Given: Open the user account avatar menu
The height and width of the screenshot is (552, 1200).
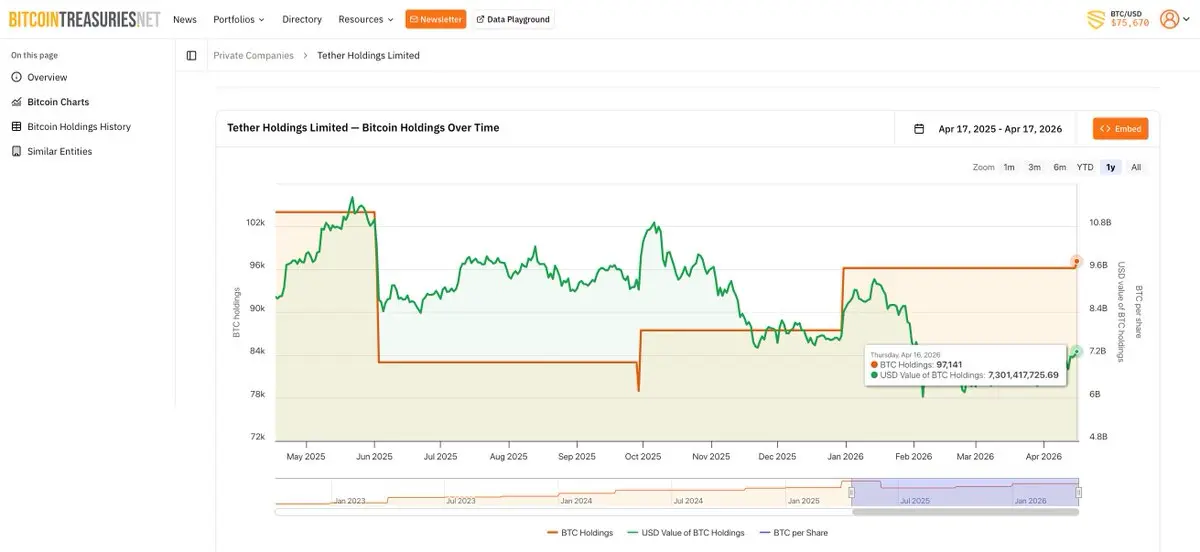Looking at the screenshot, I should (x=1168, y=19).
